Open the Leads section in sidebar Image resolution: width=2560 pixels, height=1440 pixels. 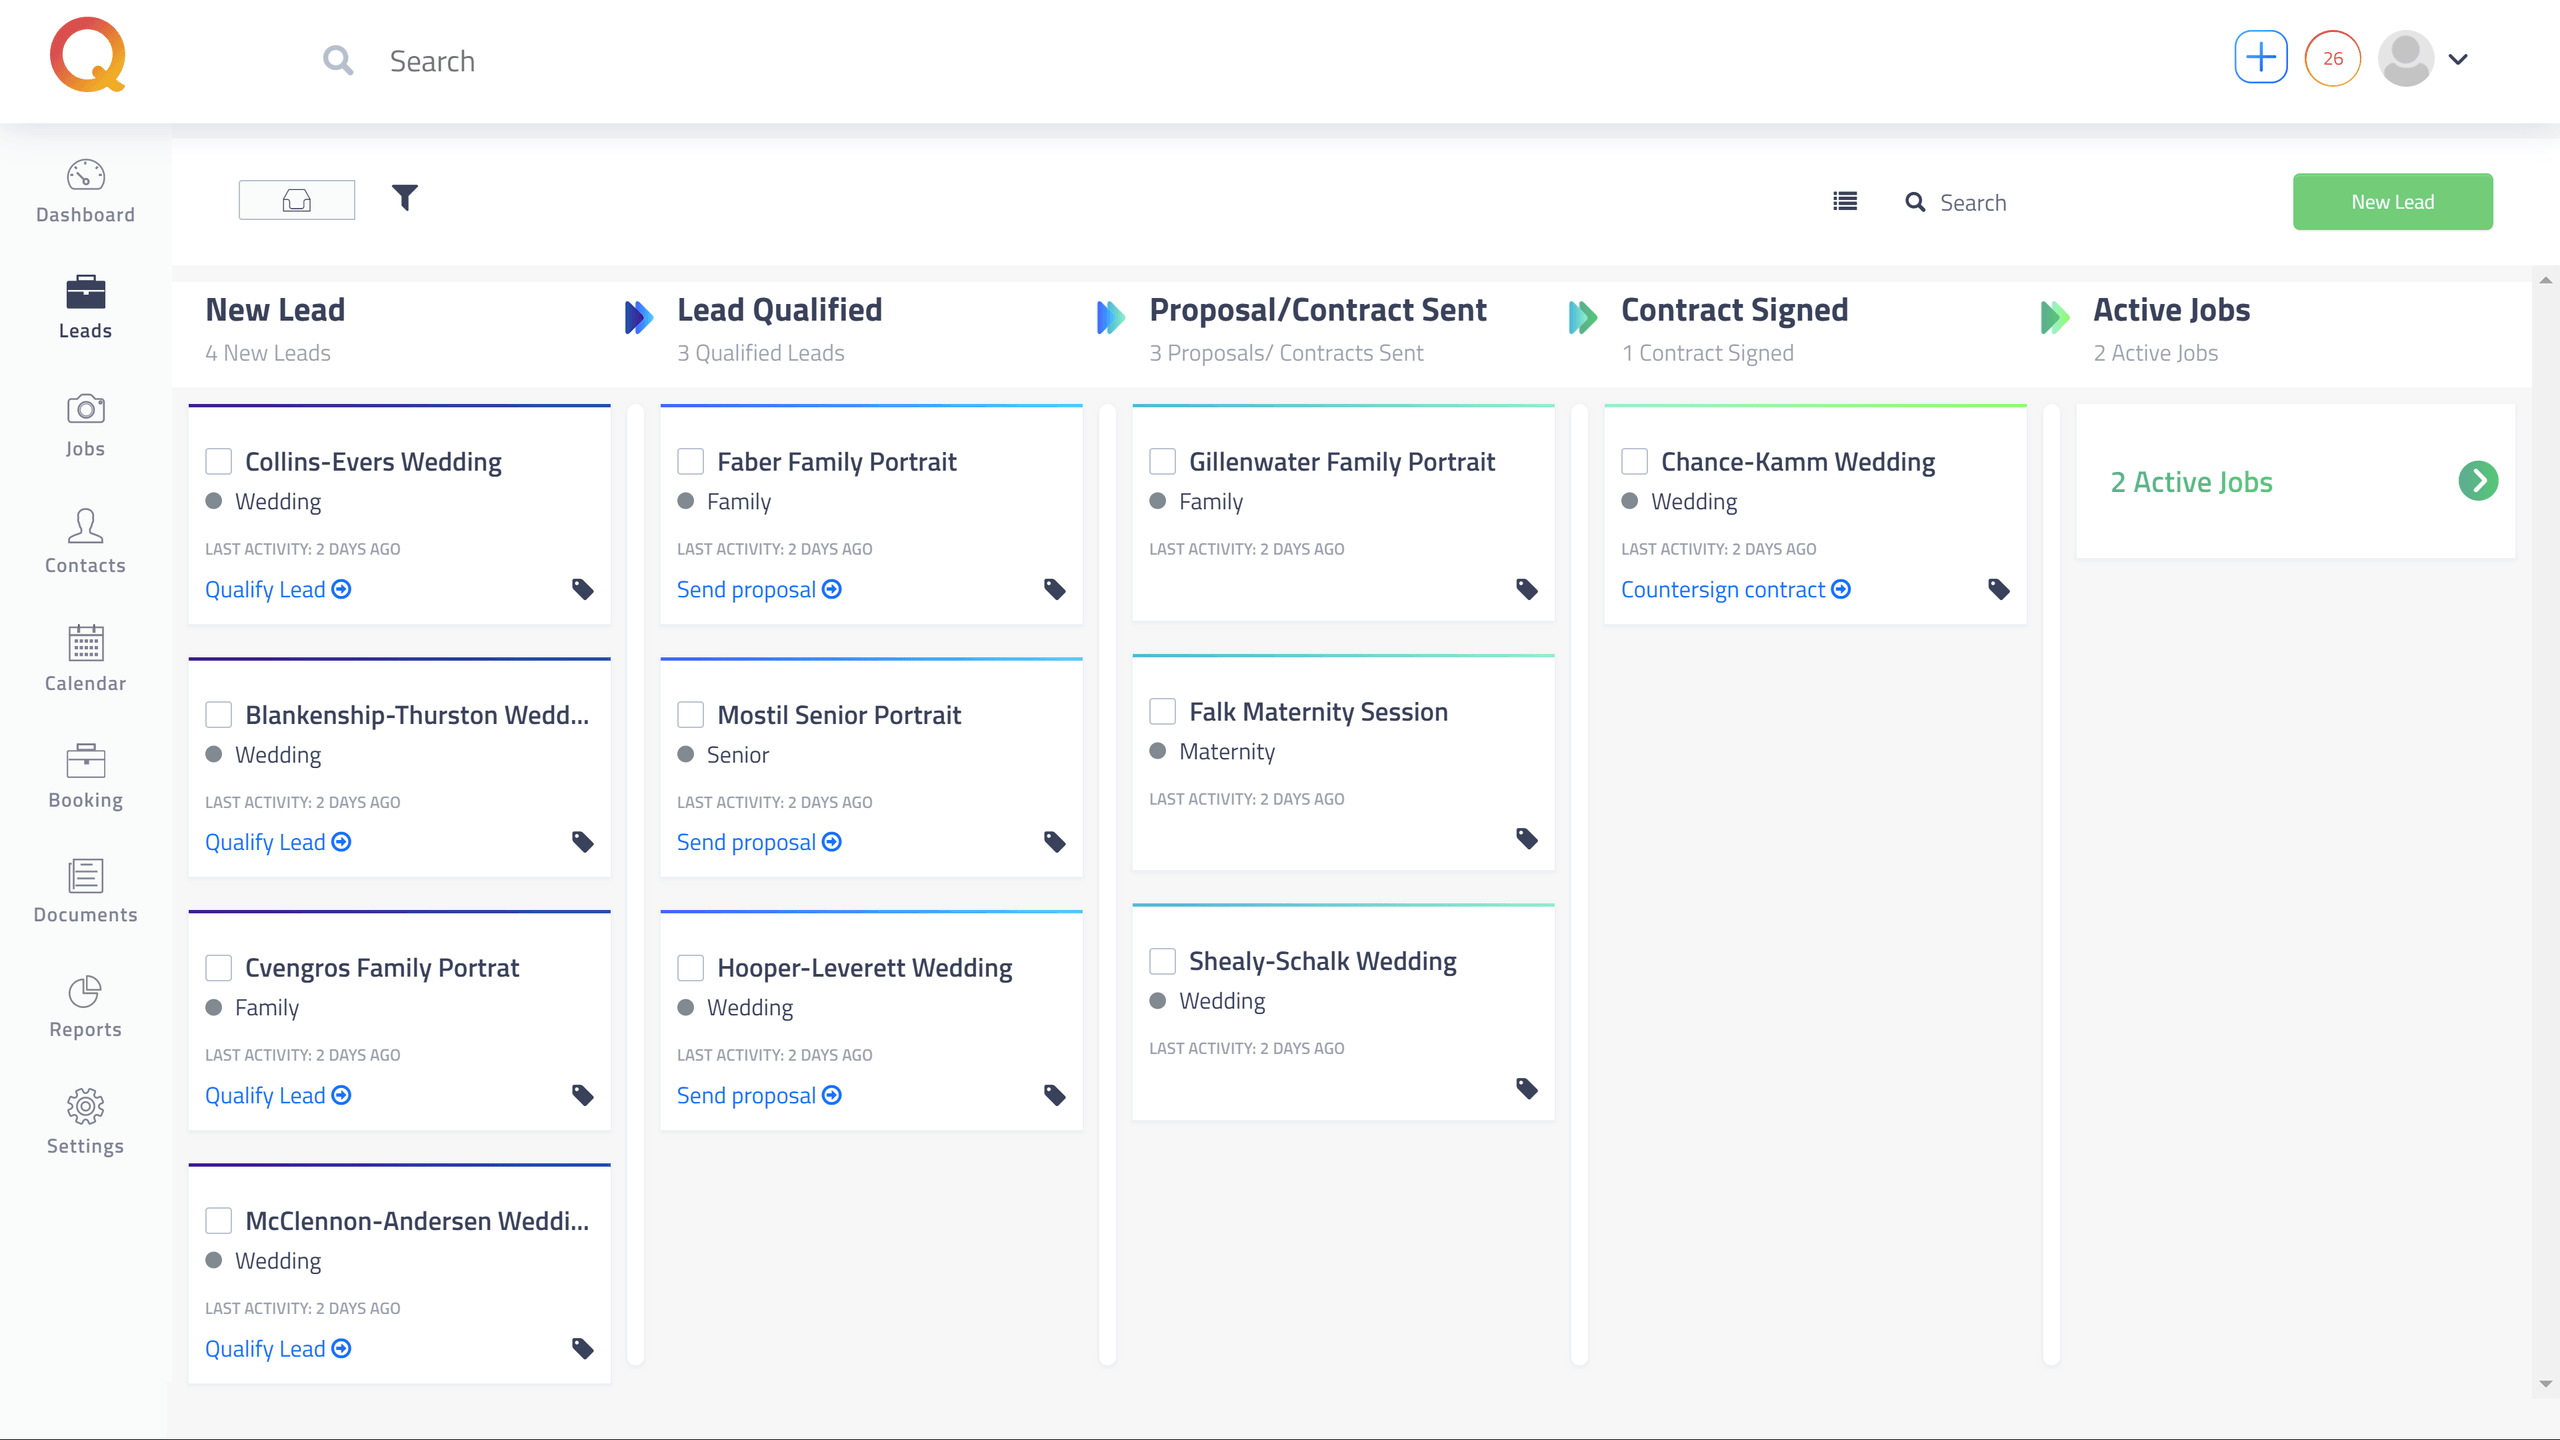point(85,308)
